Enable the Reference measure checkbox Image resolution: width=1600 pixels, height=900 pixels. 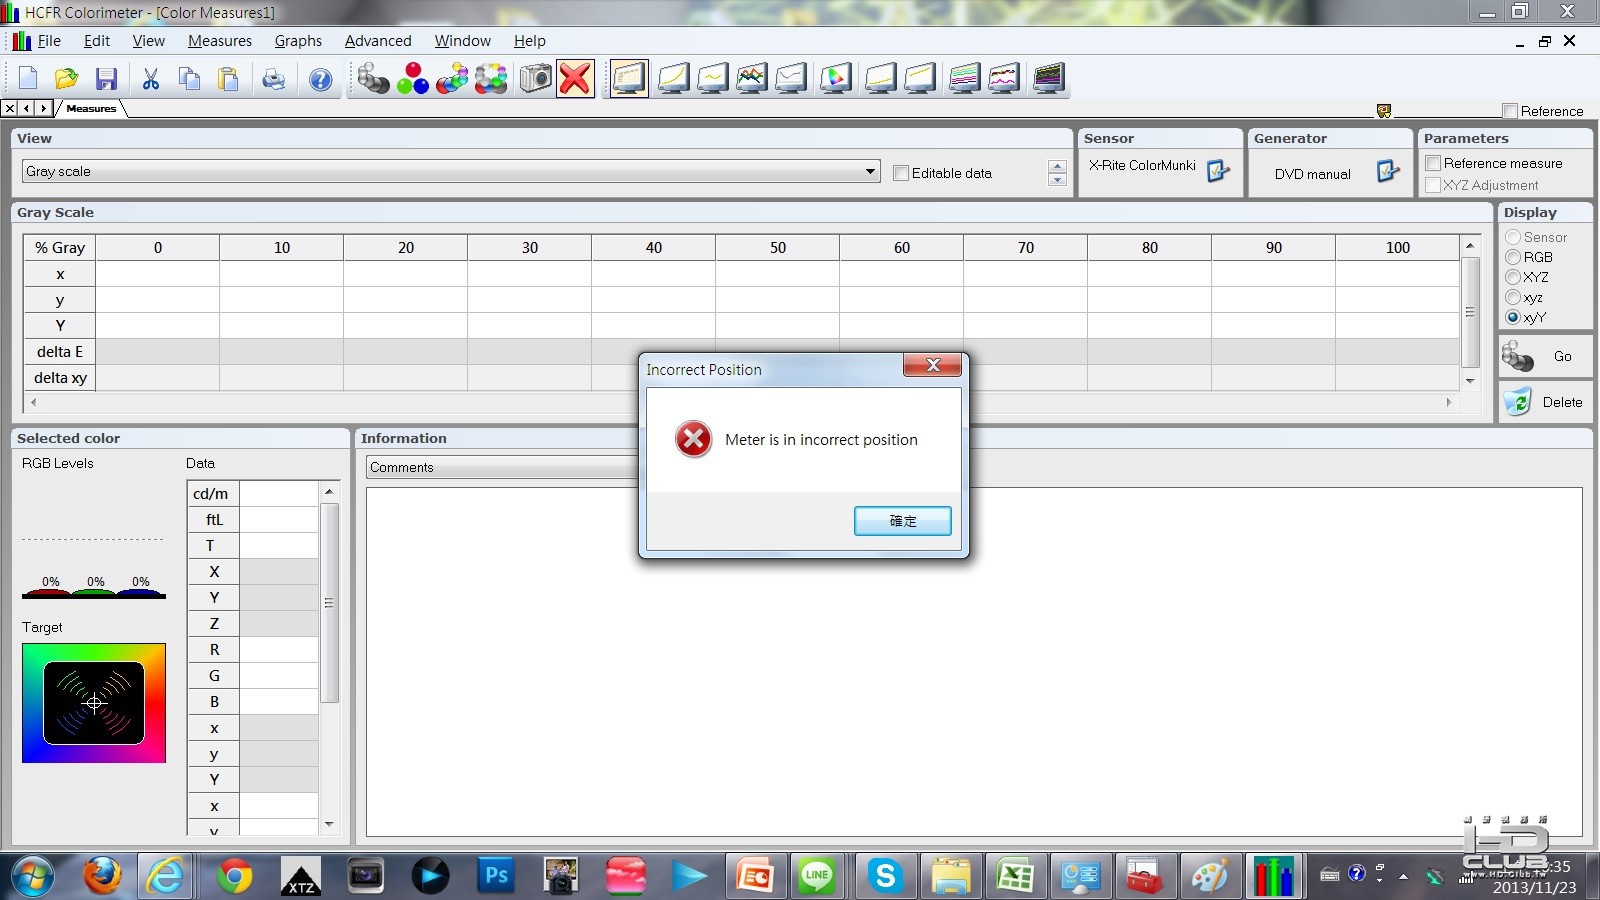click(1433, 163)
